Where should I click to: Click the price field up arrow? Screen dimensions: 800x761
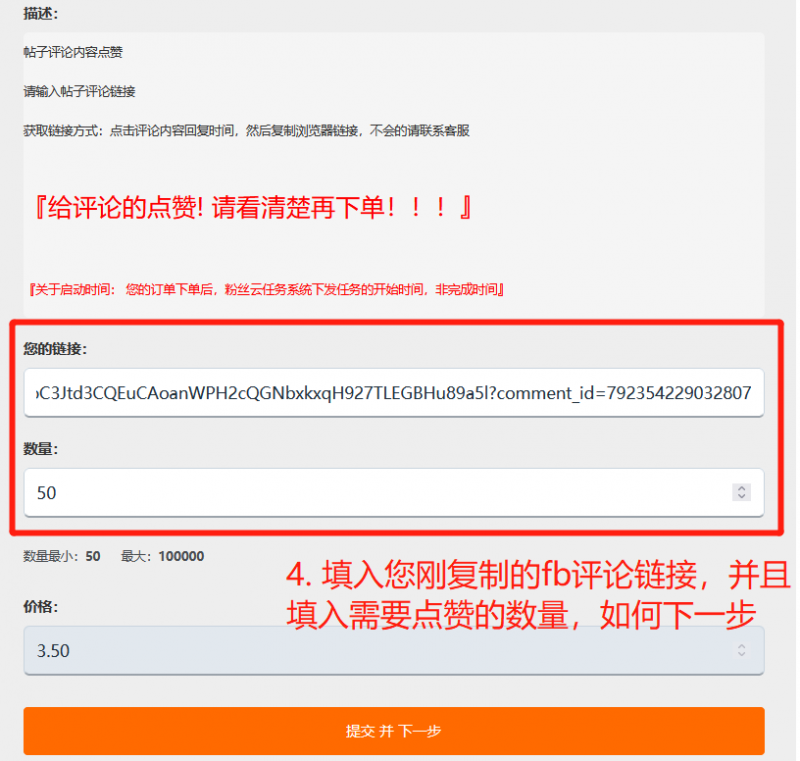point(741,646)
